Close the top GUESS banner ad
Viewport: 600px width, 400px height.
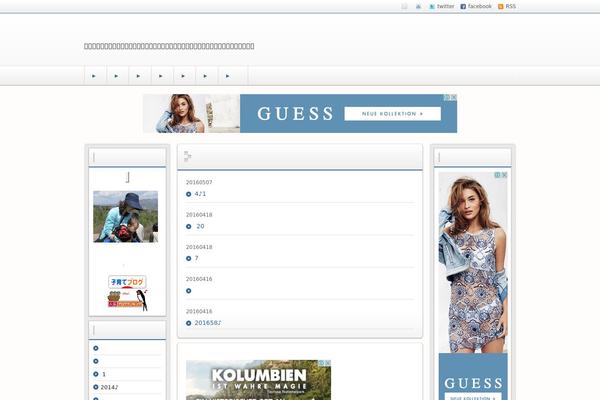coord(453,98)
